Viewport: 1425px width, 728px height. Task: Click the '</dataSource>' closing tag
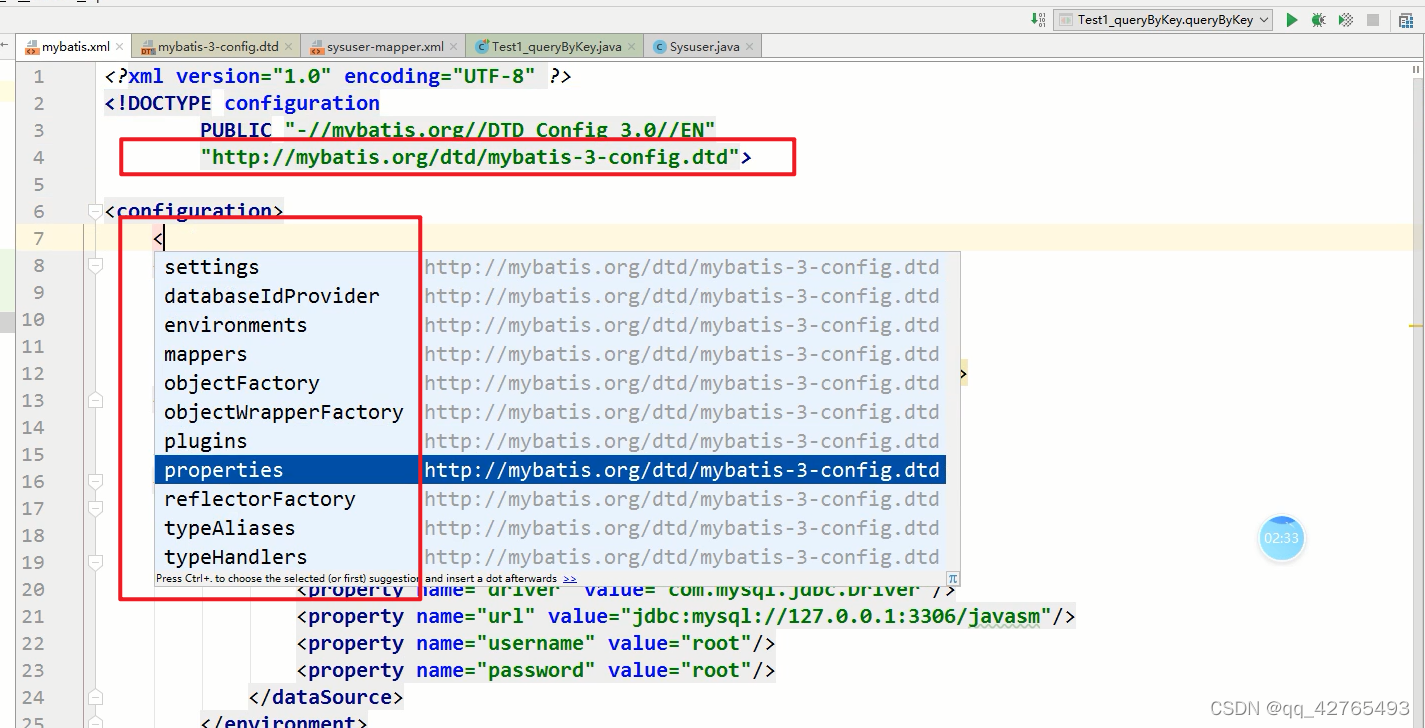tap(326, 697)
